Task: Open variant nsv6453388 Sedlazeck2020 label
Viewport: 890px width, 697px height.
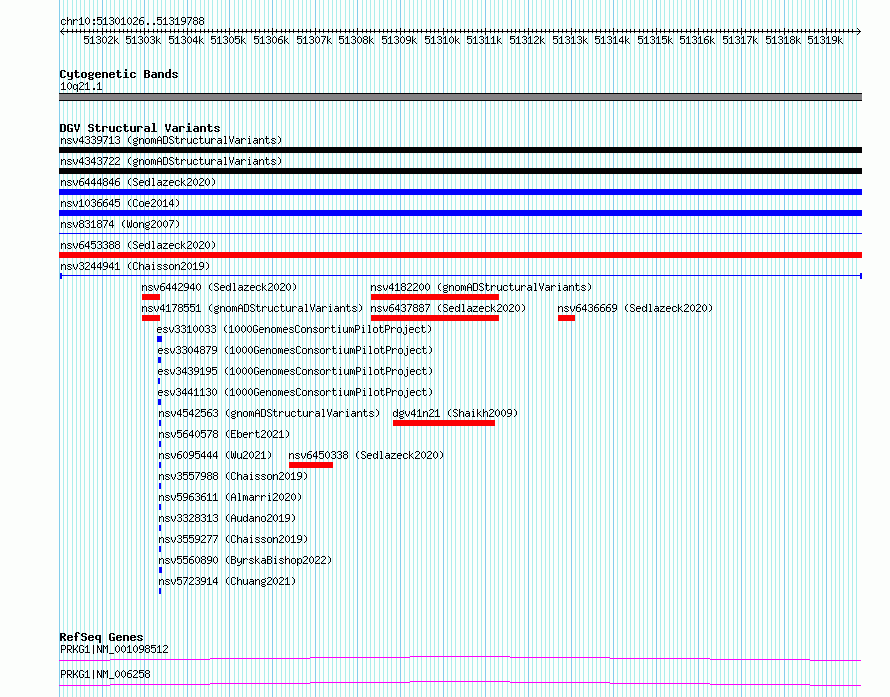Action: point(138,245)
